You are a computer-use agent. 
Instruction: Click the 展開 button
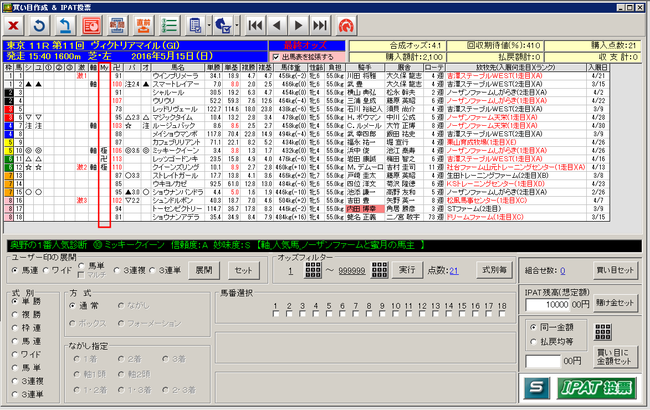tap(204, 270)
